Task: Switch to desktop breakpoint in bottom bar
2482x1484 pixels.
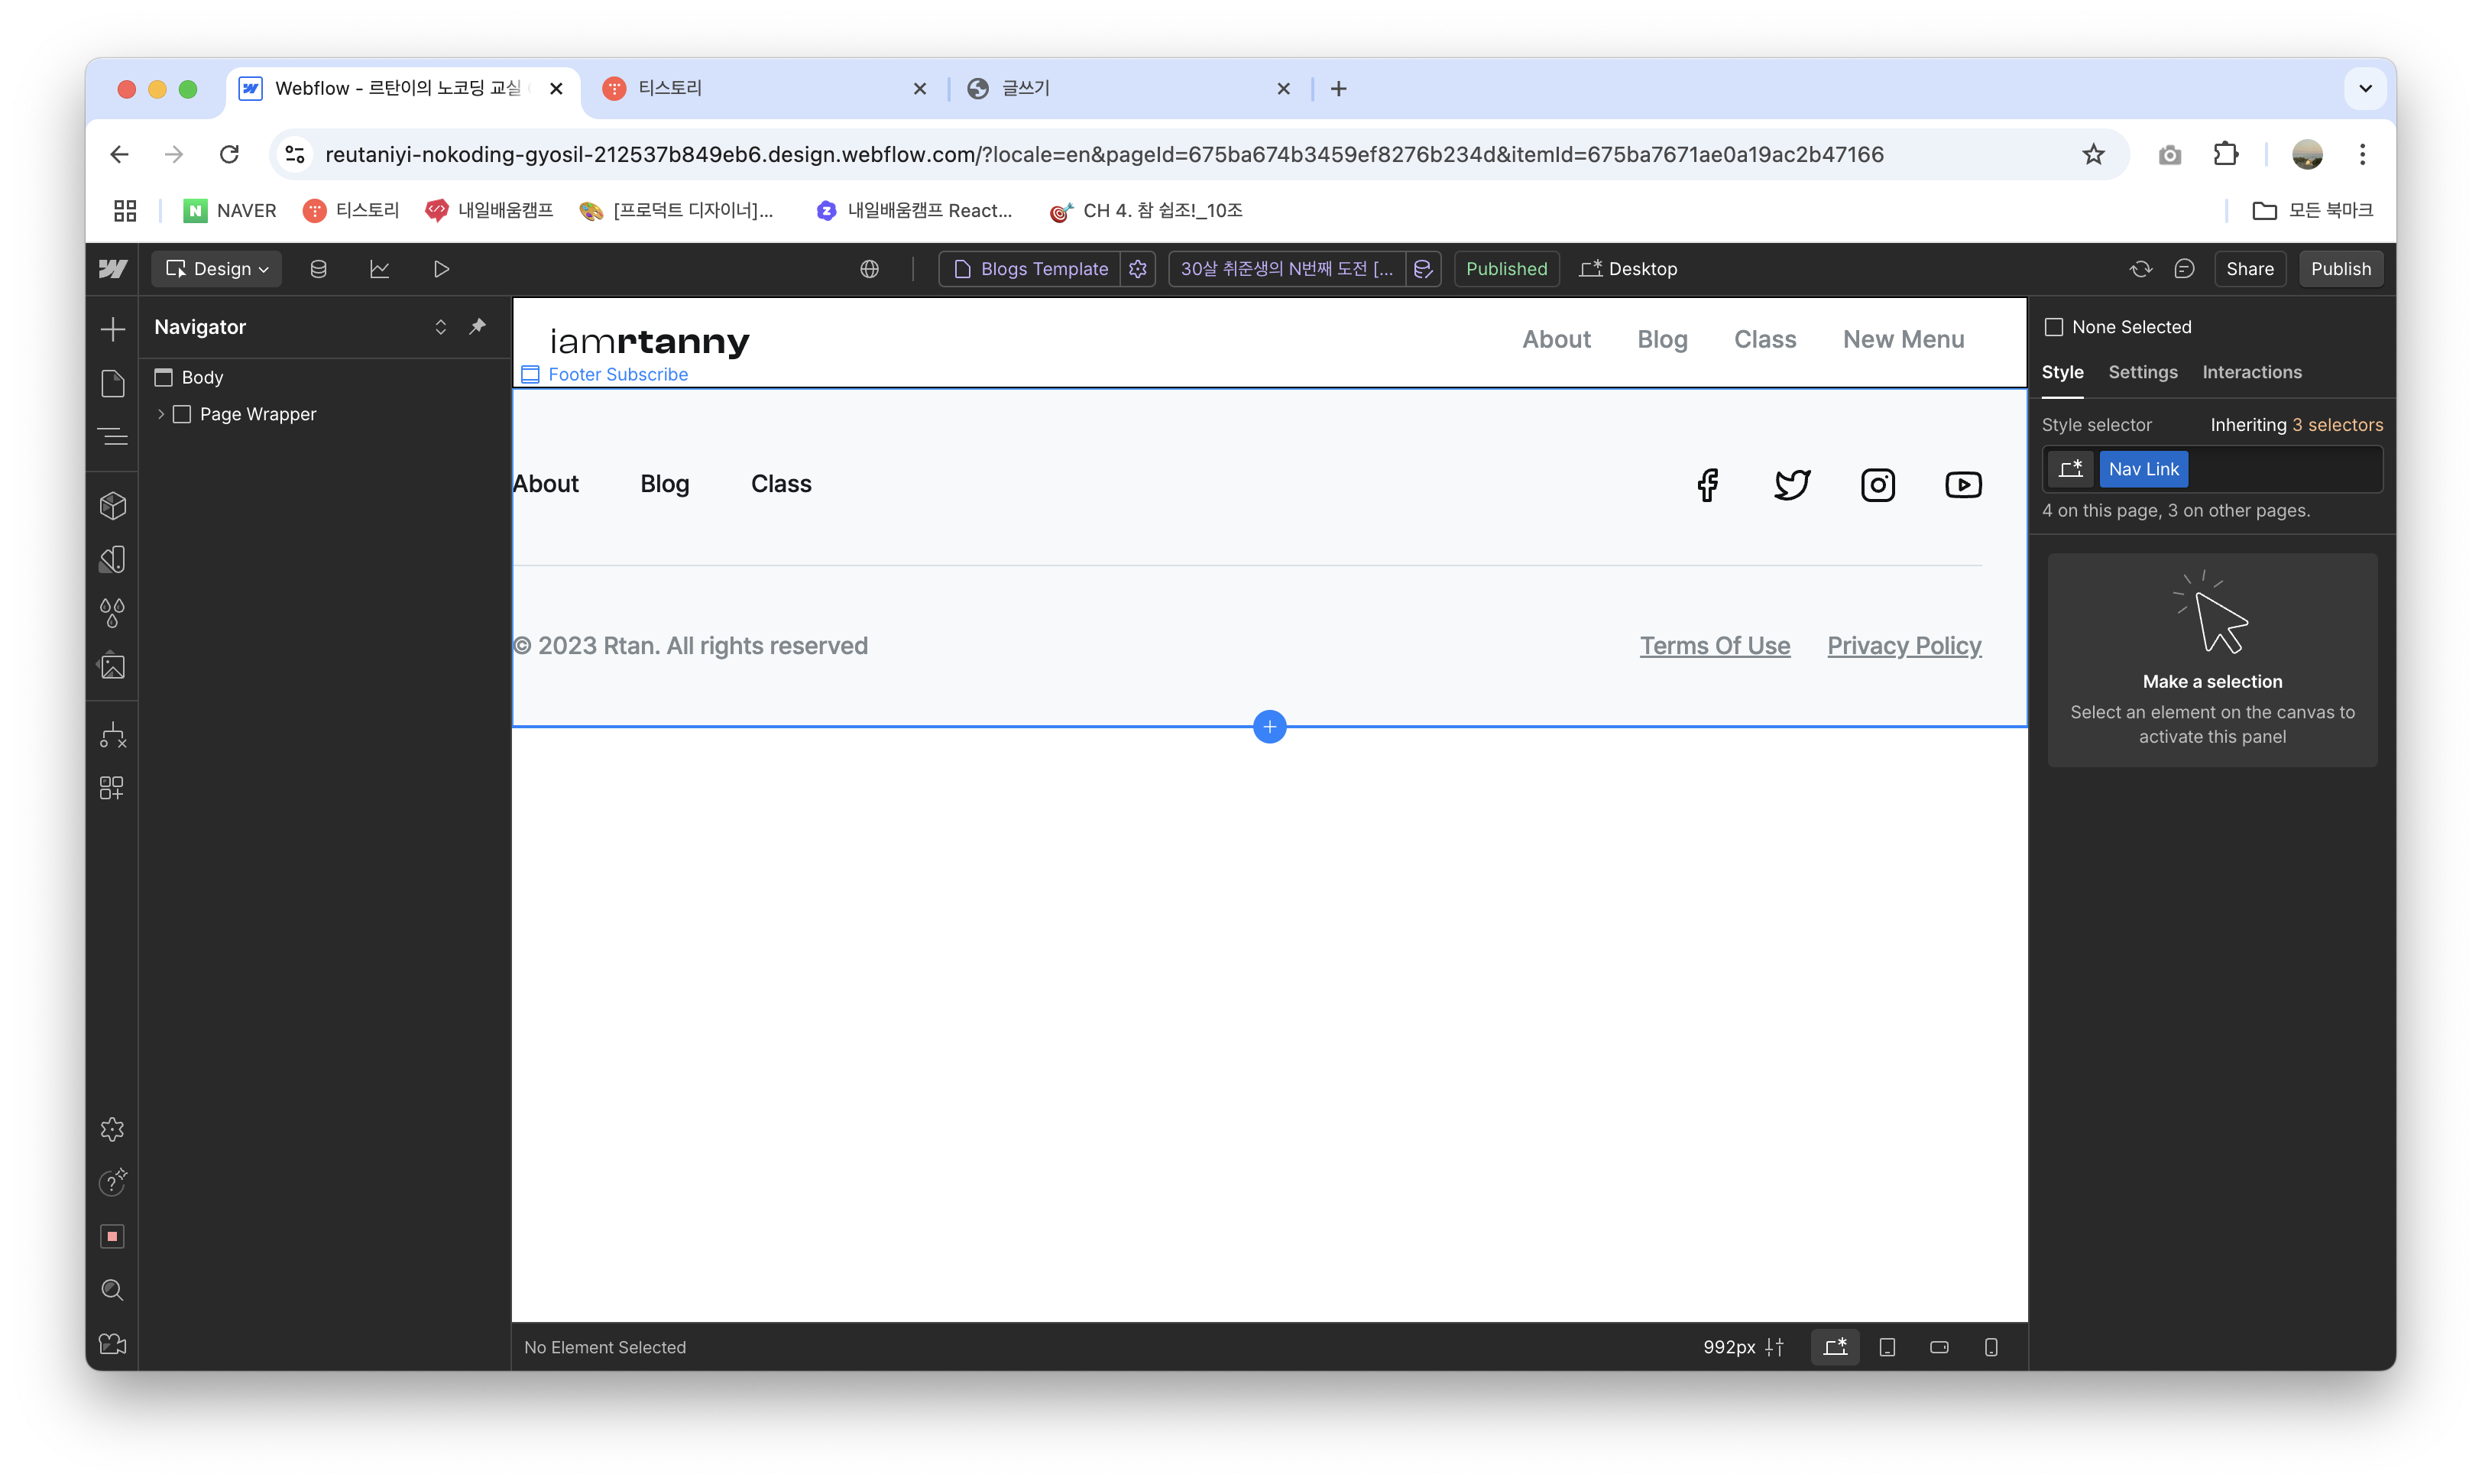Action: pyautogui.click(x=1836, y=1347)
